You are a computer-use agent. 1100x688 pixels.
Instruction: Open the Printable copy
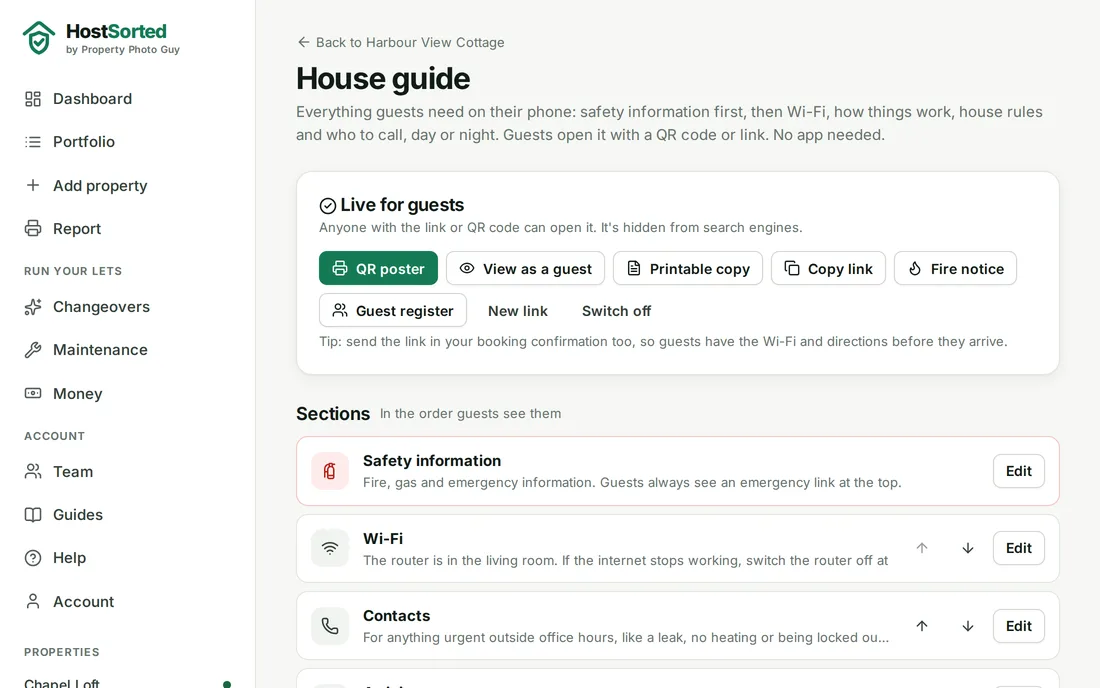pos(688,269)
